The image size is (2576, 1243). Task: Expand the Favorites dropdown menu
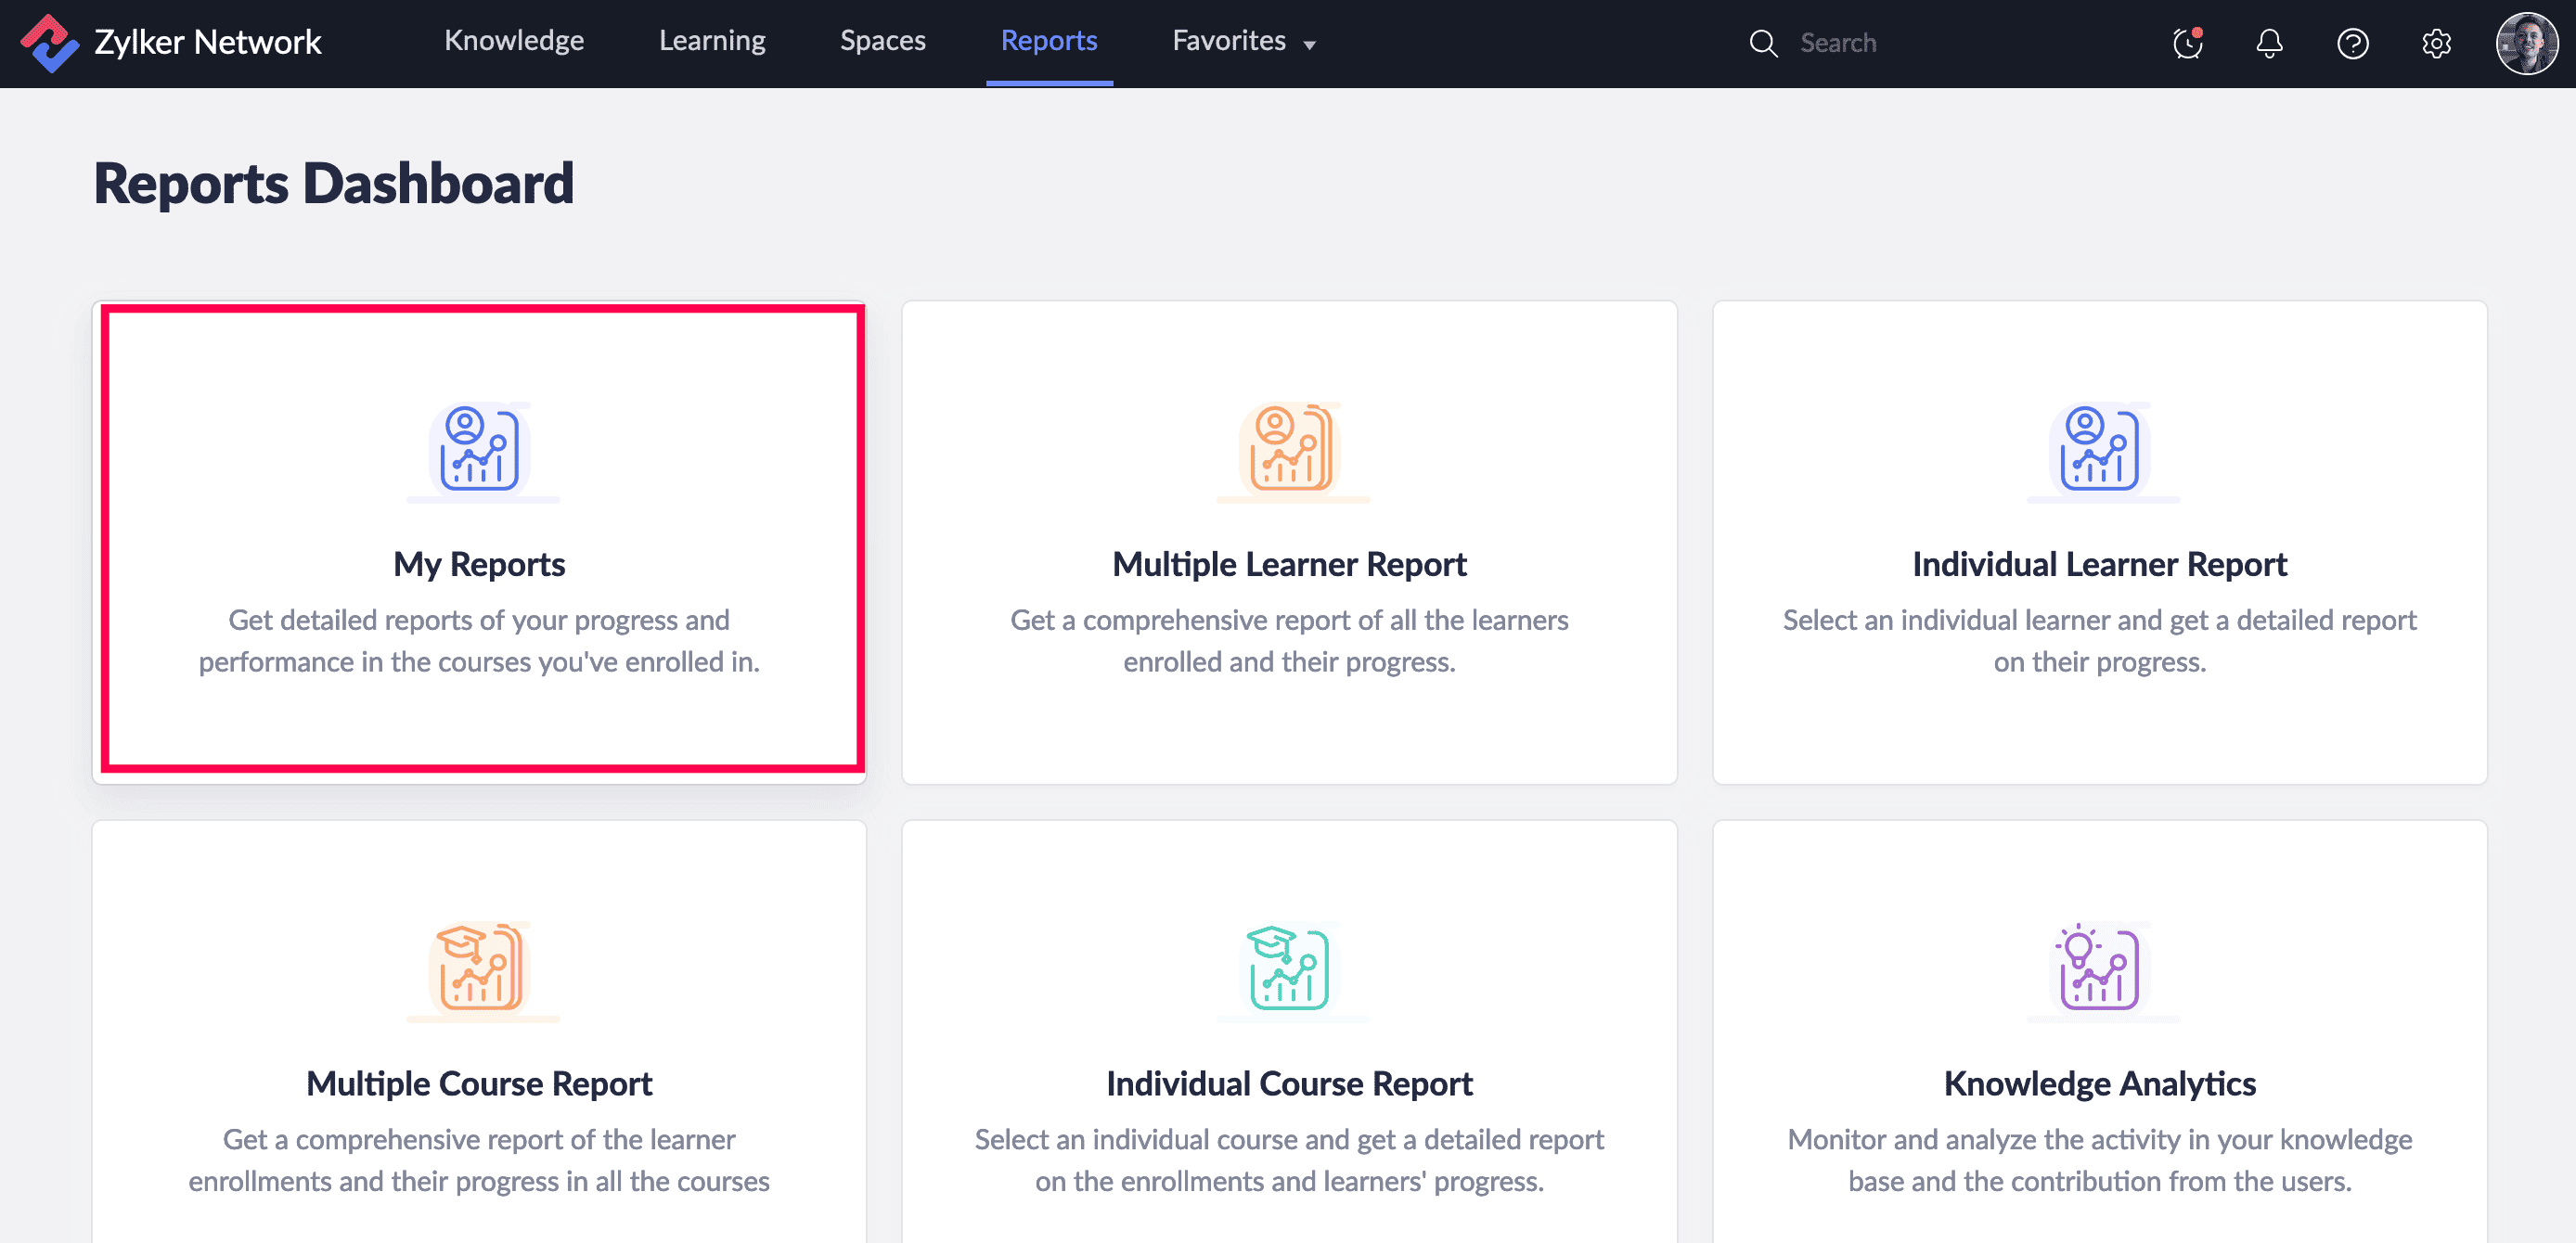click(x=1229, y=41)
